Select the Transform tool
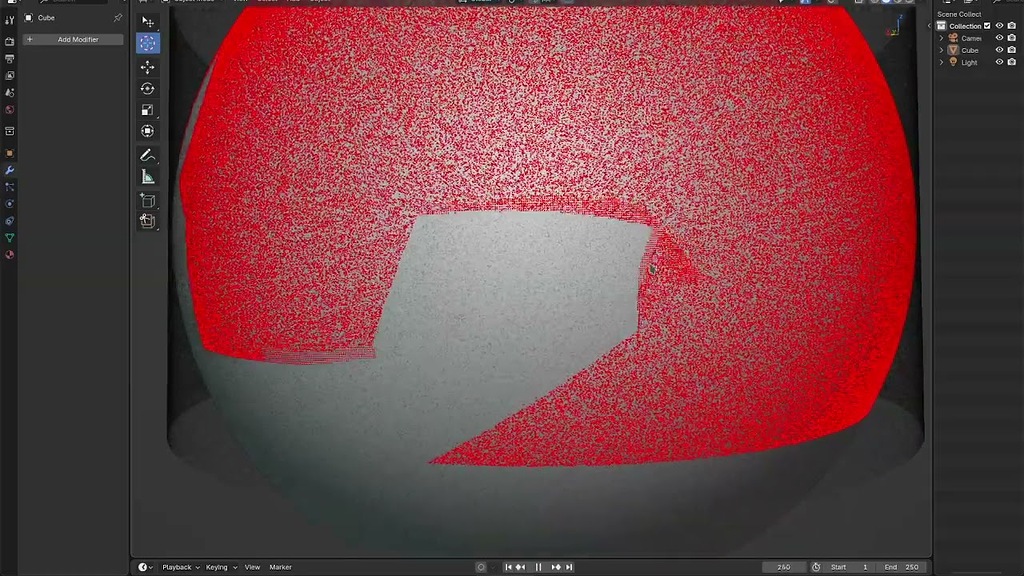 pos(148,131)
